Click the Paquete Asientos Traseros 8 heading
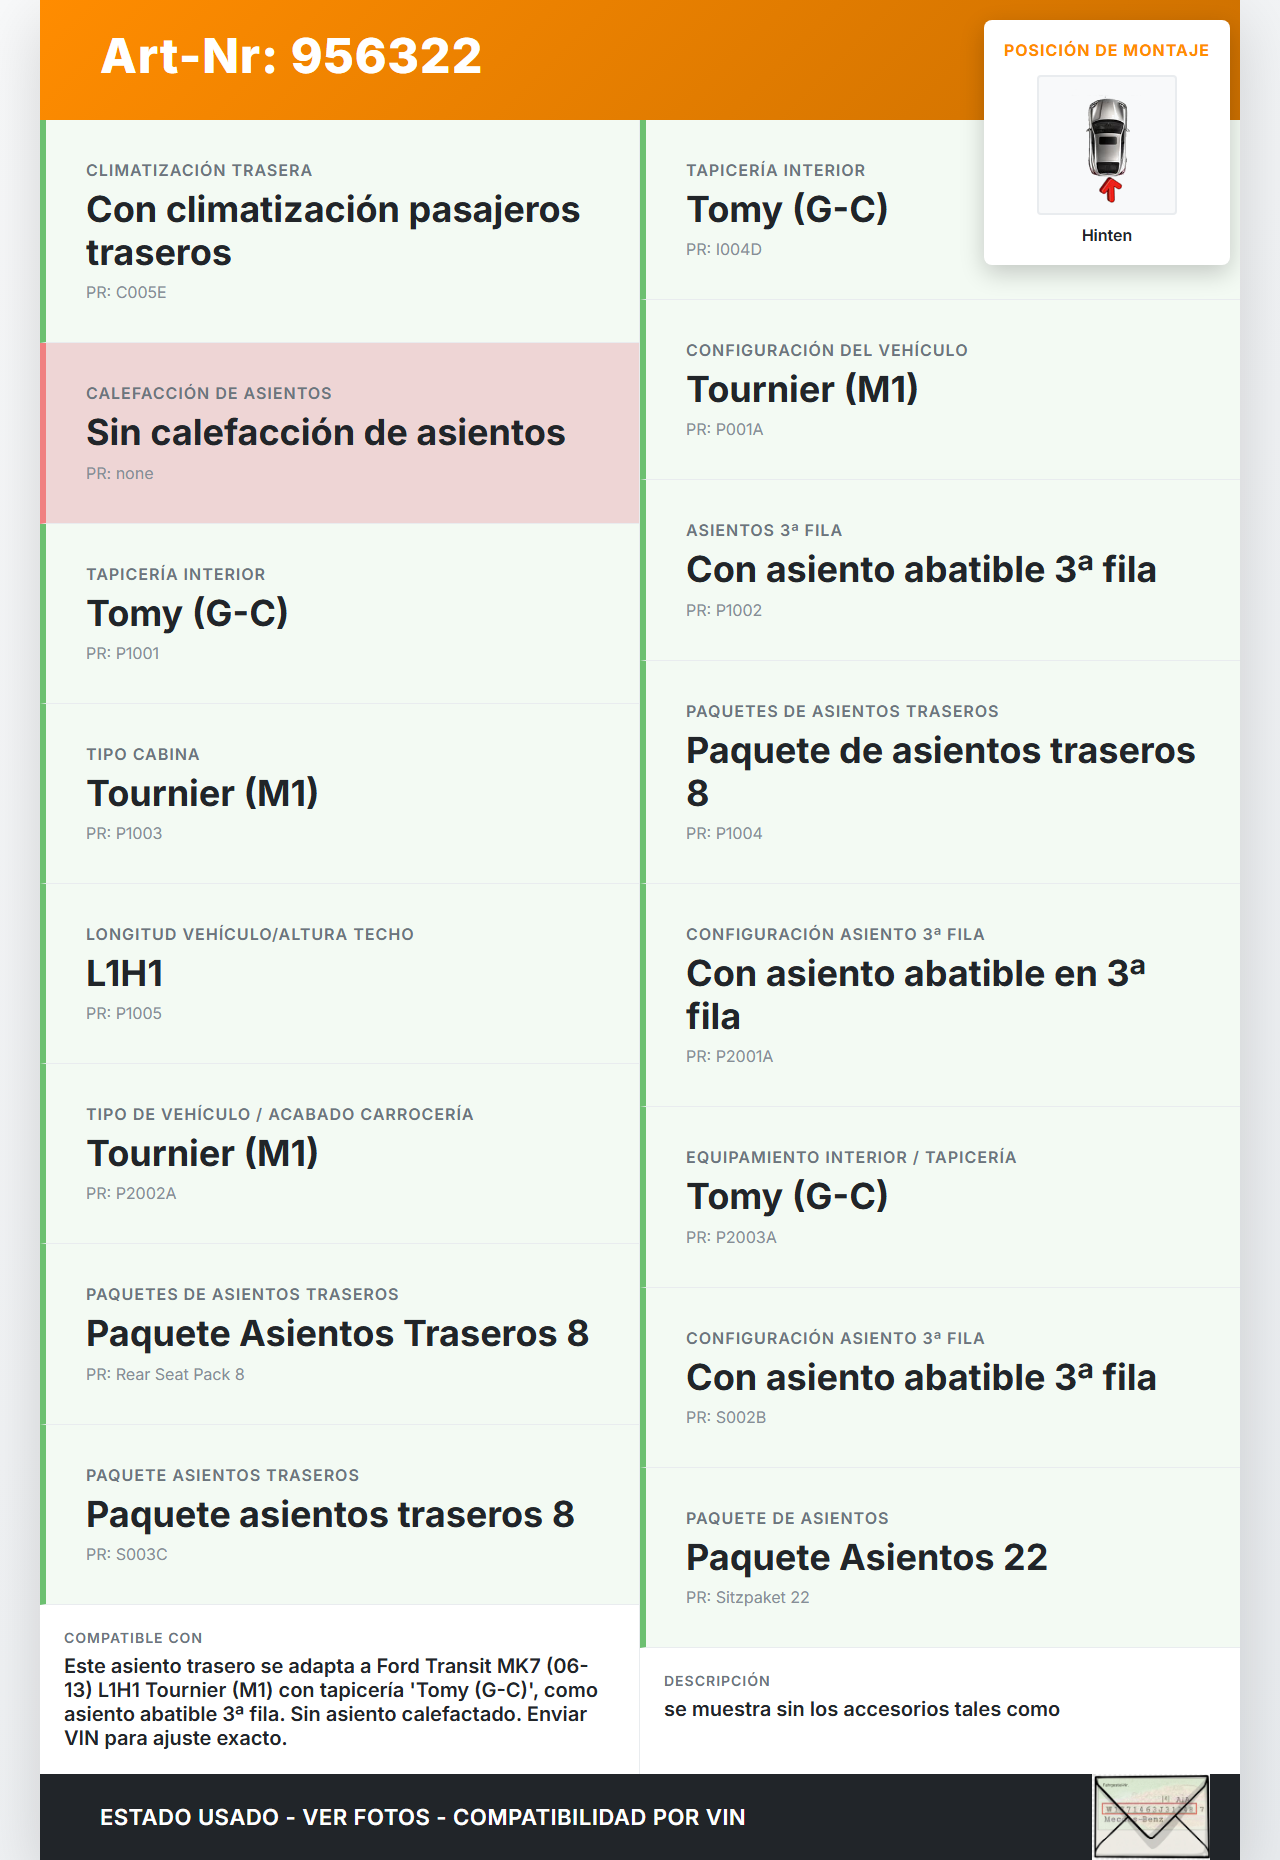The width and height of the screenshot is (1280, 1860). click(x=337, y=1334)
